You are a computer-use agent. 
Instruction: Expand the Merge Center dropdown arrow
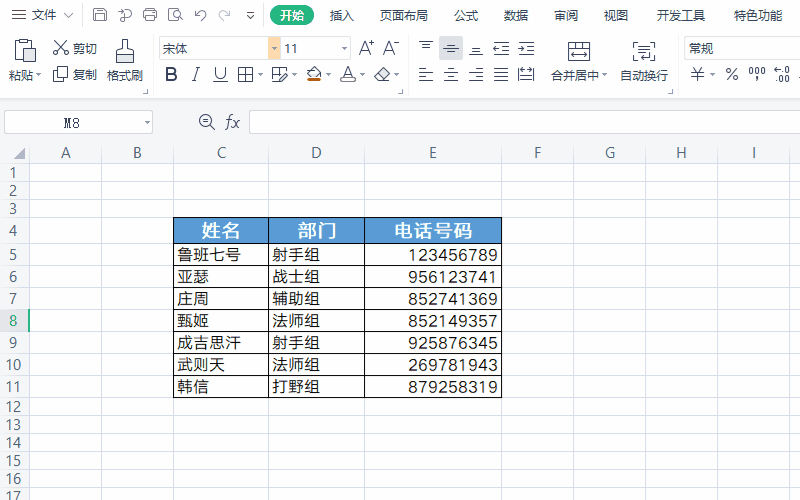605,75
